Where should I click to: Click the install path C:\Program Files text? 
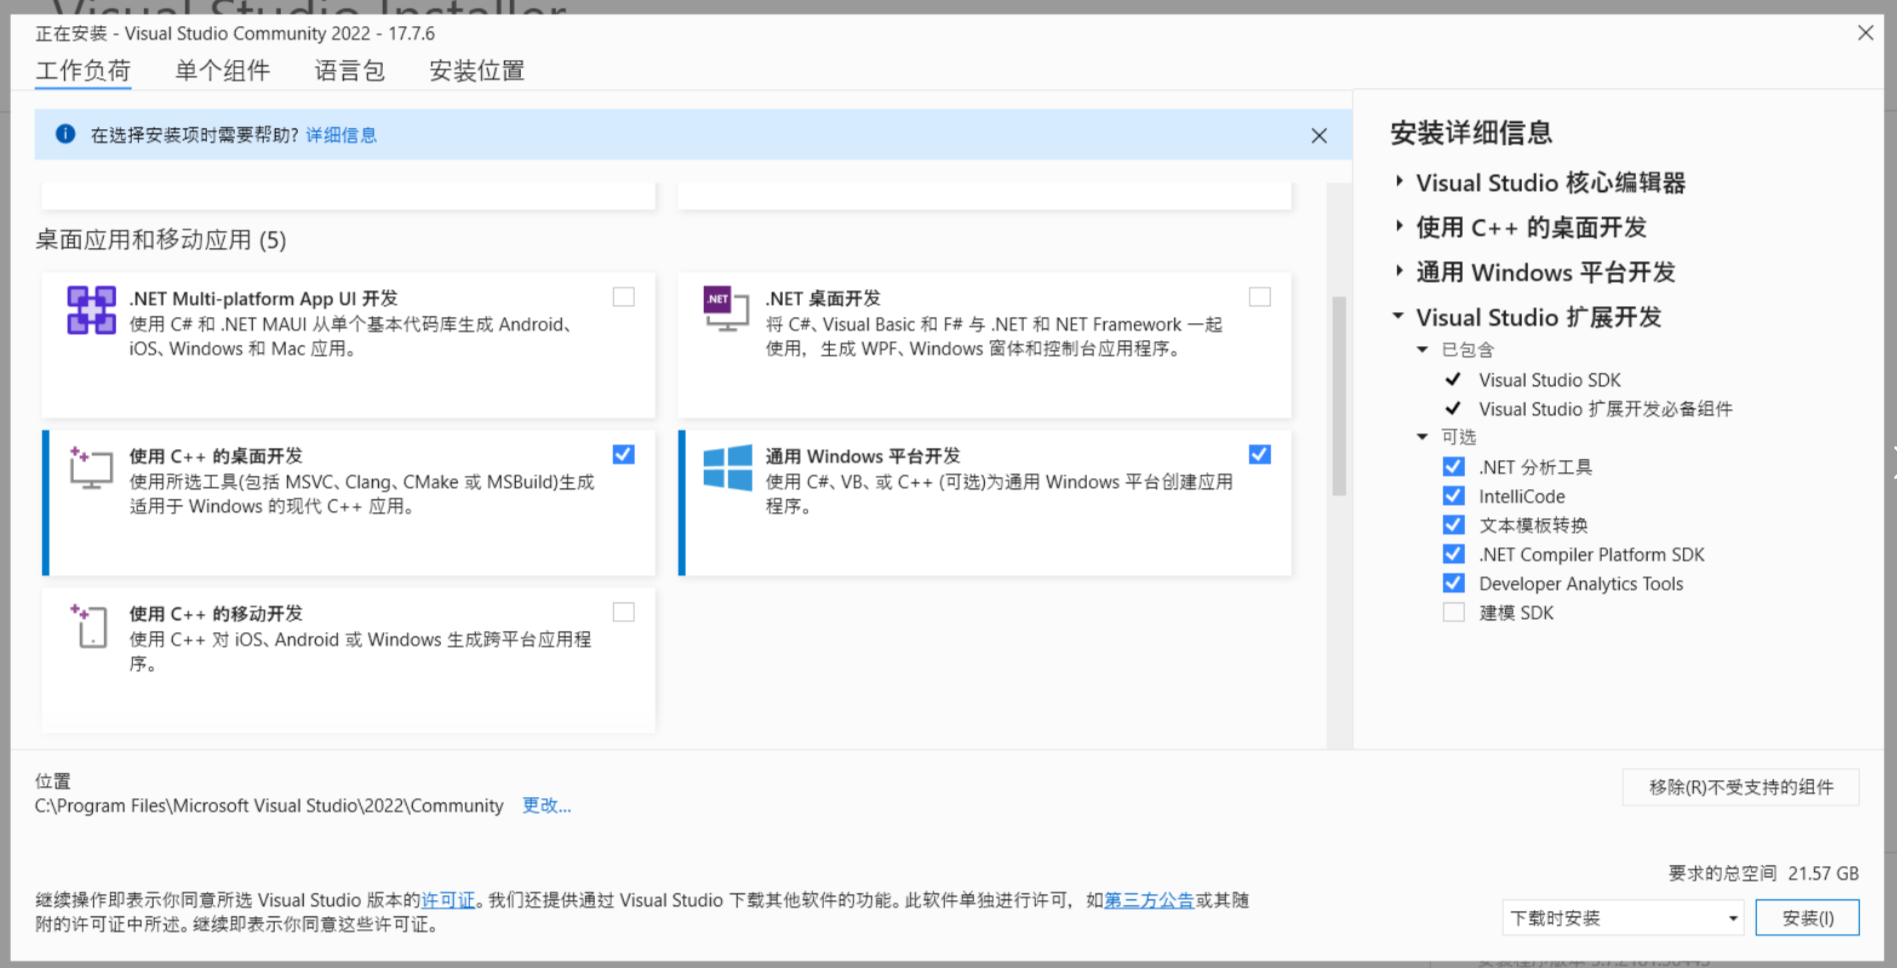click(x=269, y=806)
